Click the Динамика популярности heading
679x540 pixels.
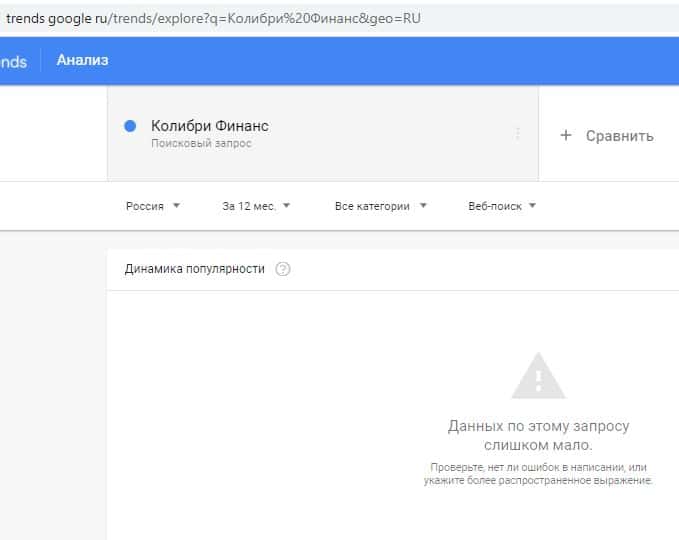tap(195, 269)
